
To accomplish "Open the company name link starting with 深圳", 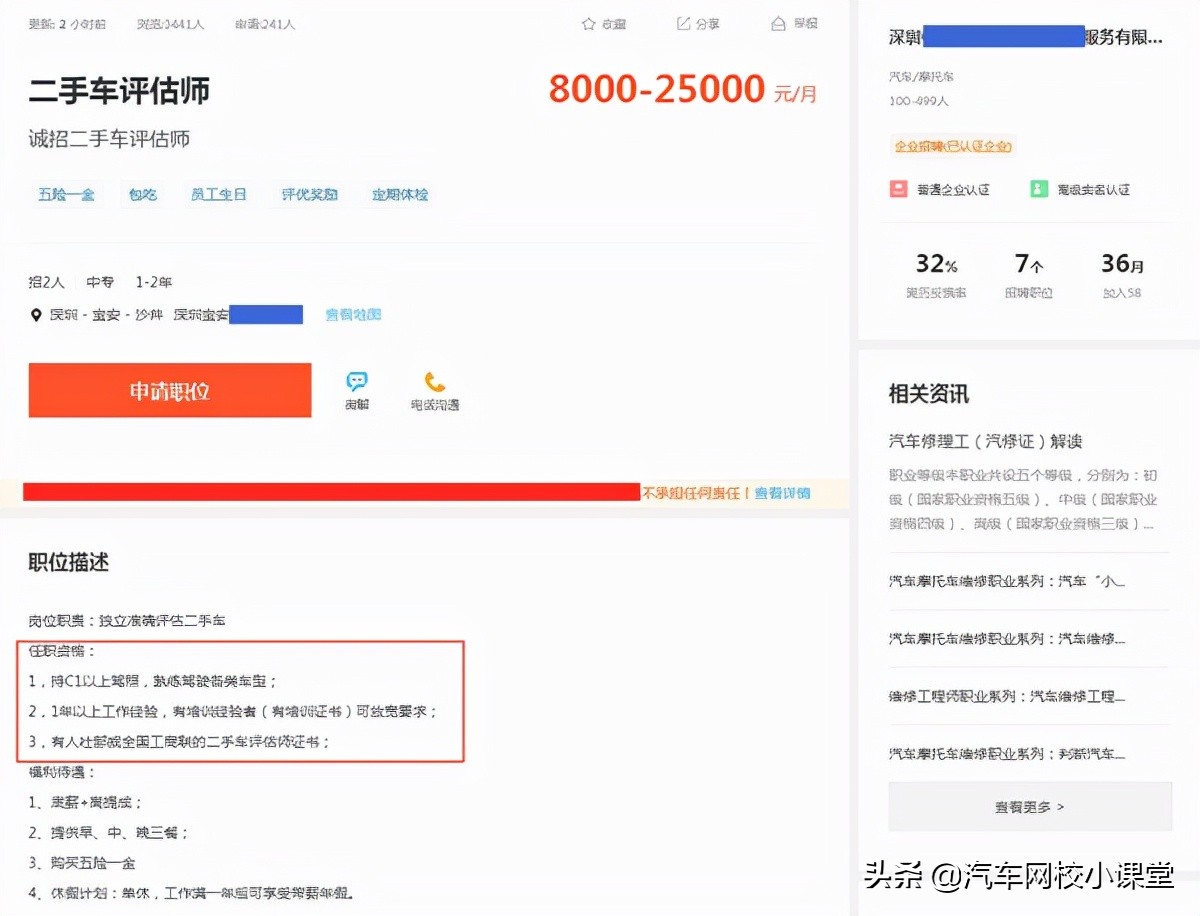I will 1026,38.
